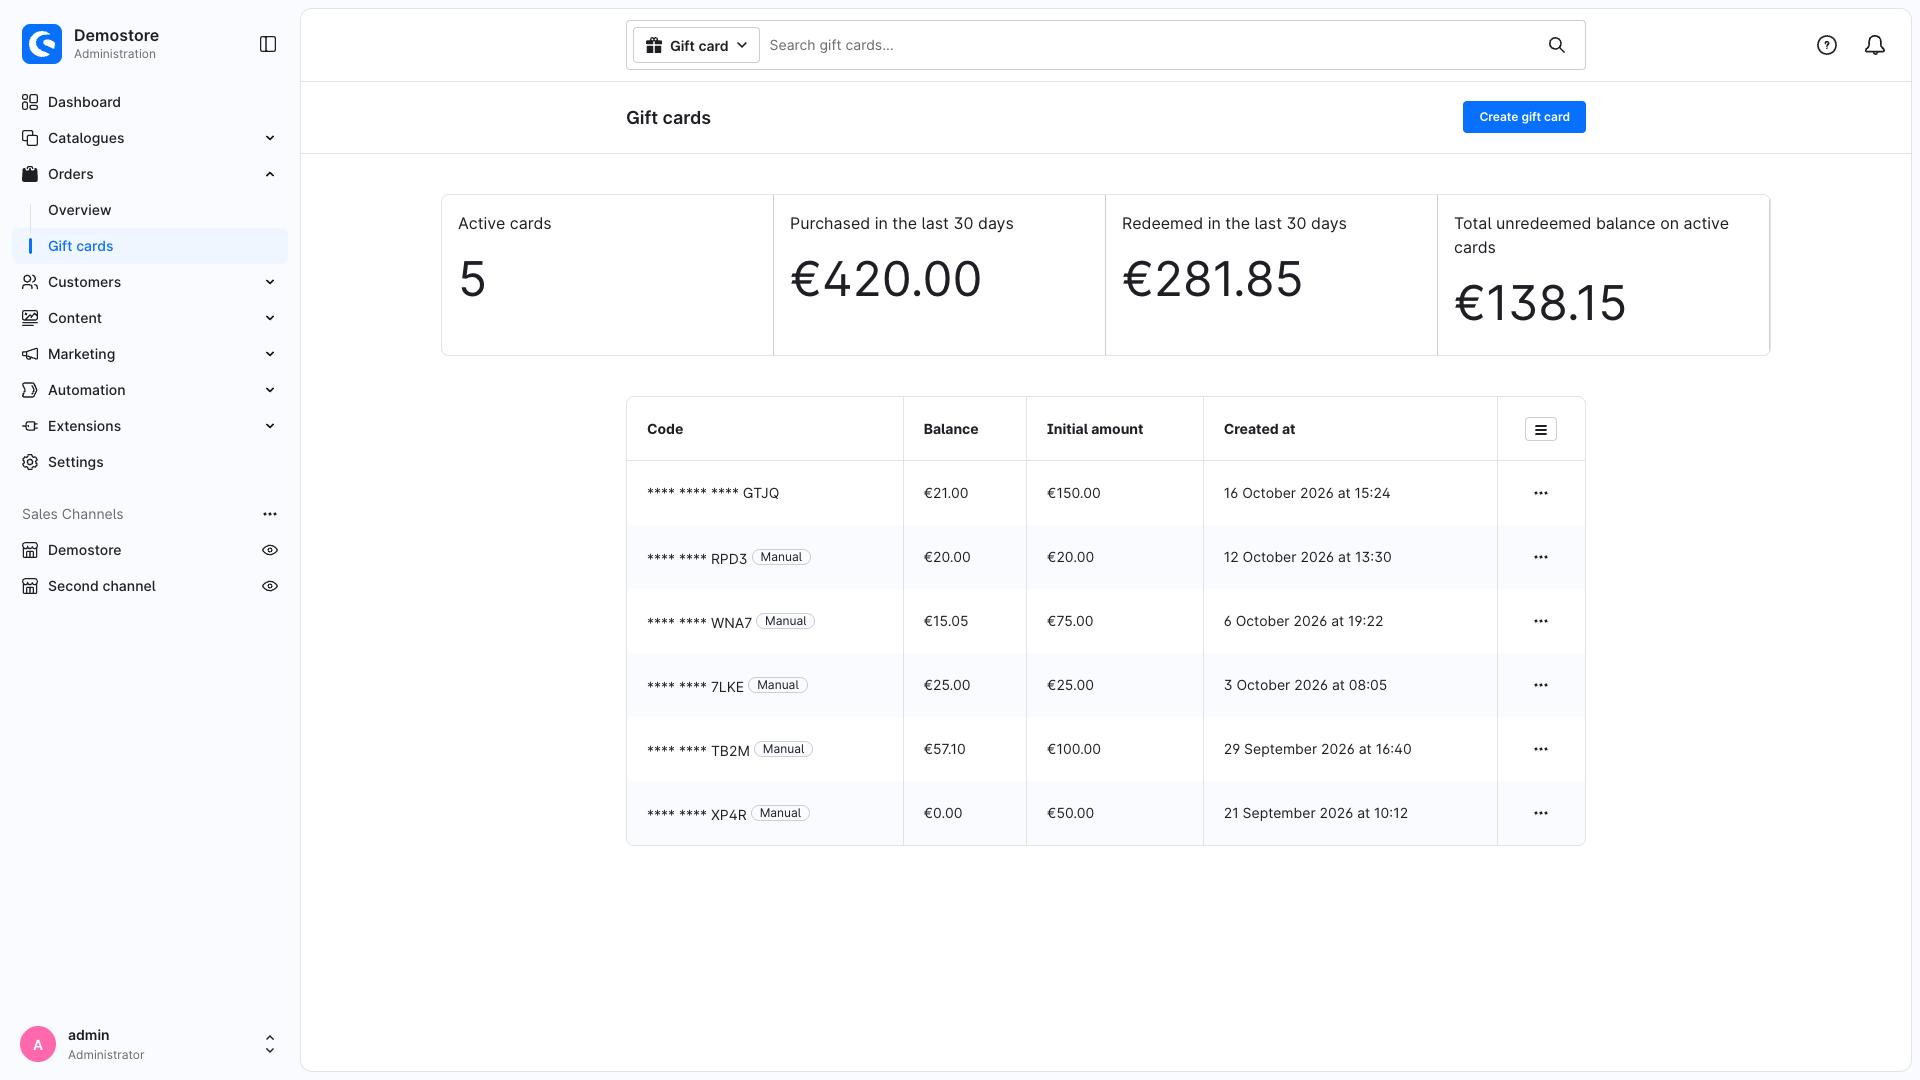
Task: Expand the Customers menu chevron
Action: click(x=270, y=282)
